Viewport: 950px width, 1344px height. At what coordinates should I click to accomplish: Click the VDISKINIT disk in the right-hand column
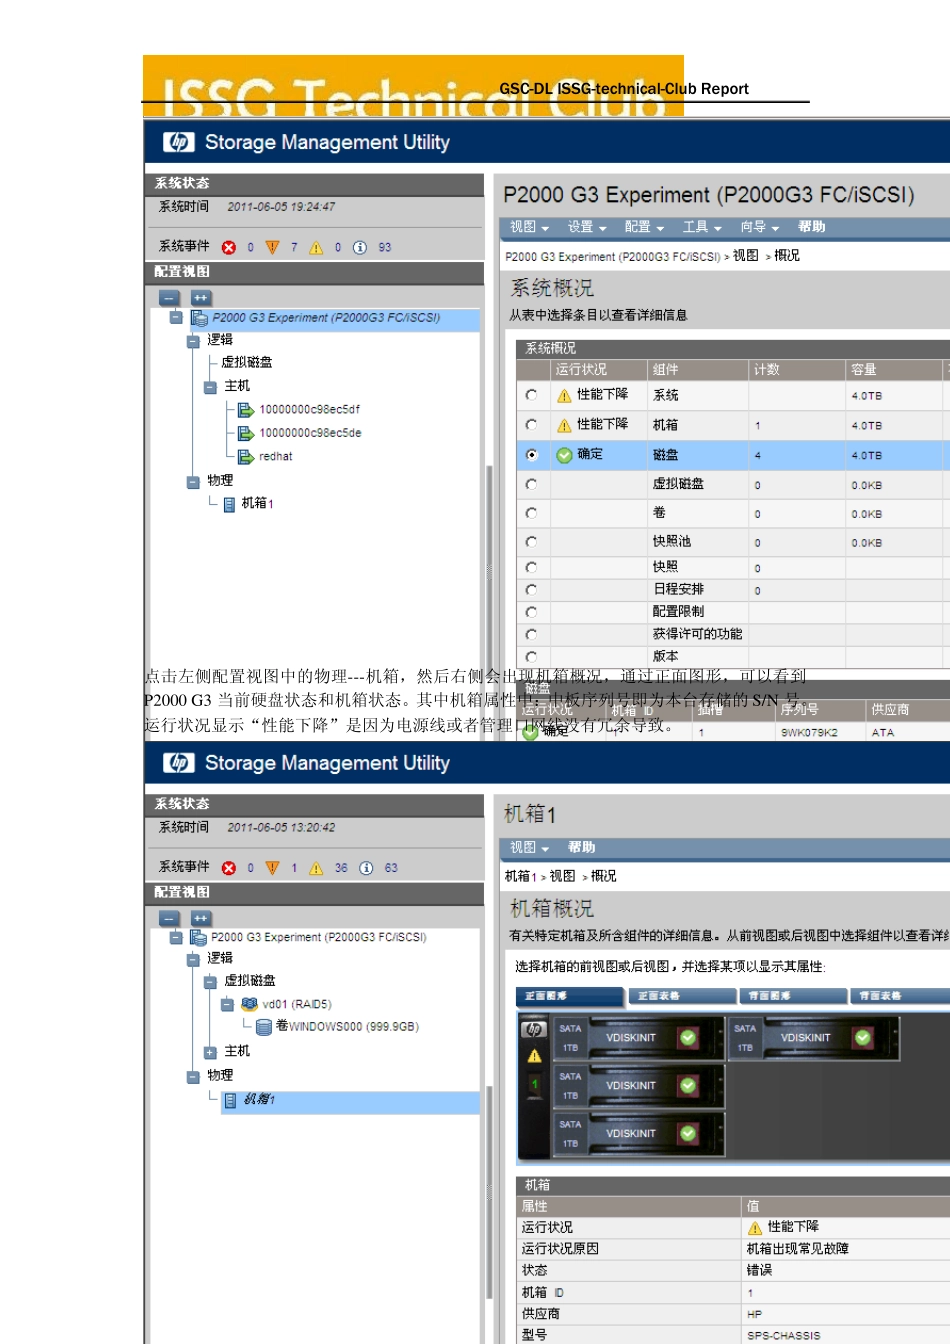click(814, 1038)
